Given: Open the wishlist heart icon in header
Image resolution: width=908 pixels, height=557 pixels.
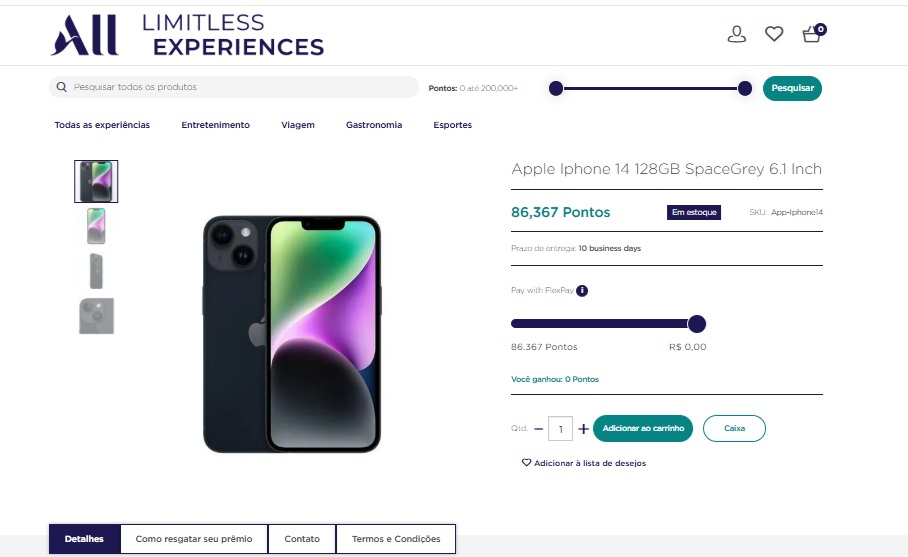Looking at the screenshot, I should tap(774, 34).
